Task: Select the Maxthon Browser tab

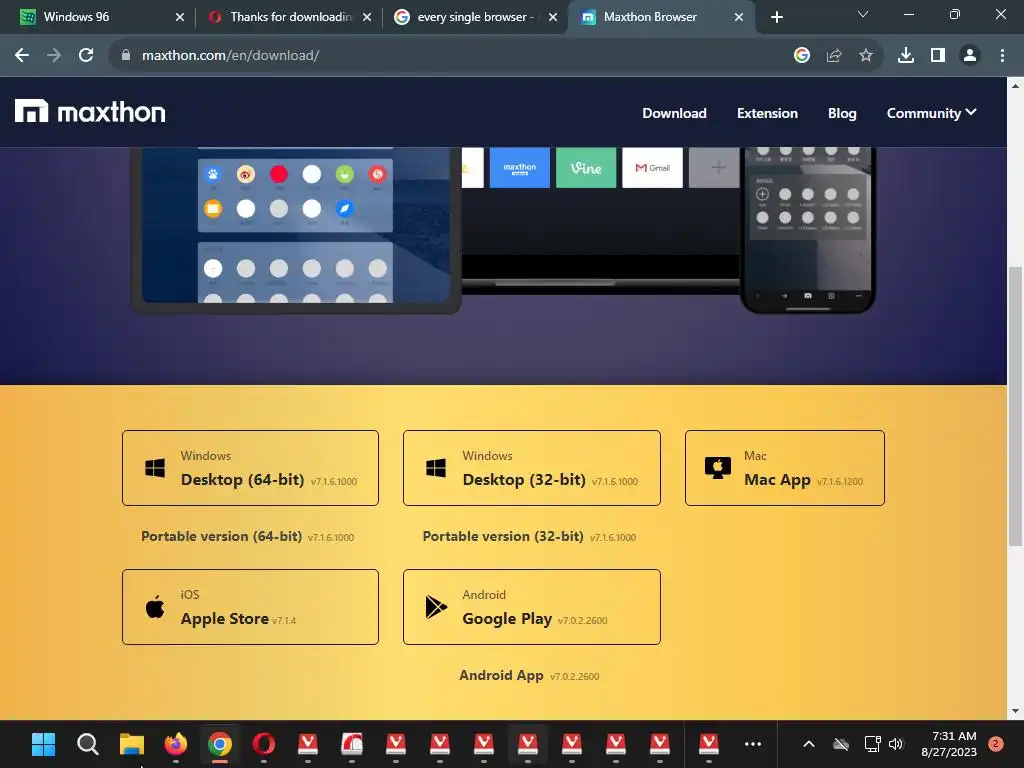Action: coord(661,17)
